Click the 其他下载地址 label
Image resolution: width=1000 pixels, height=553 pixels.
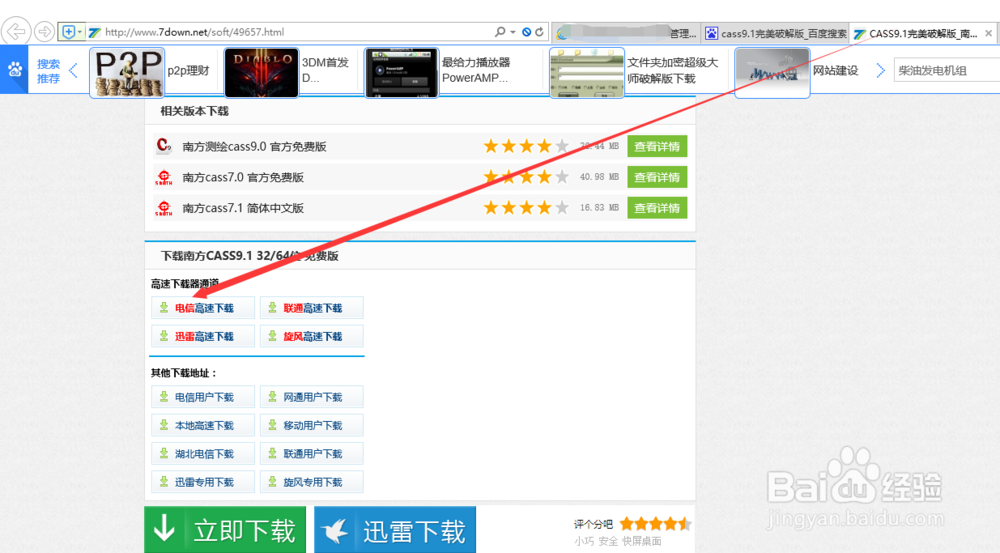point(184,373)
